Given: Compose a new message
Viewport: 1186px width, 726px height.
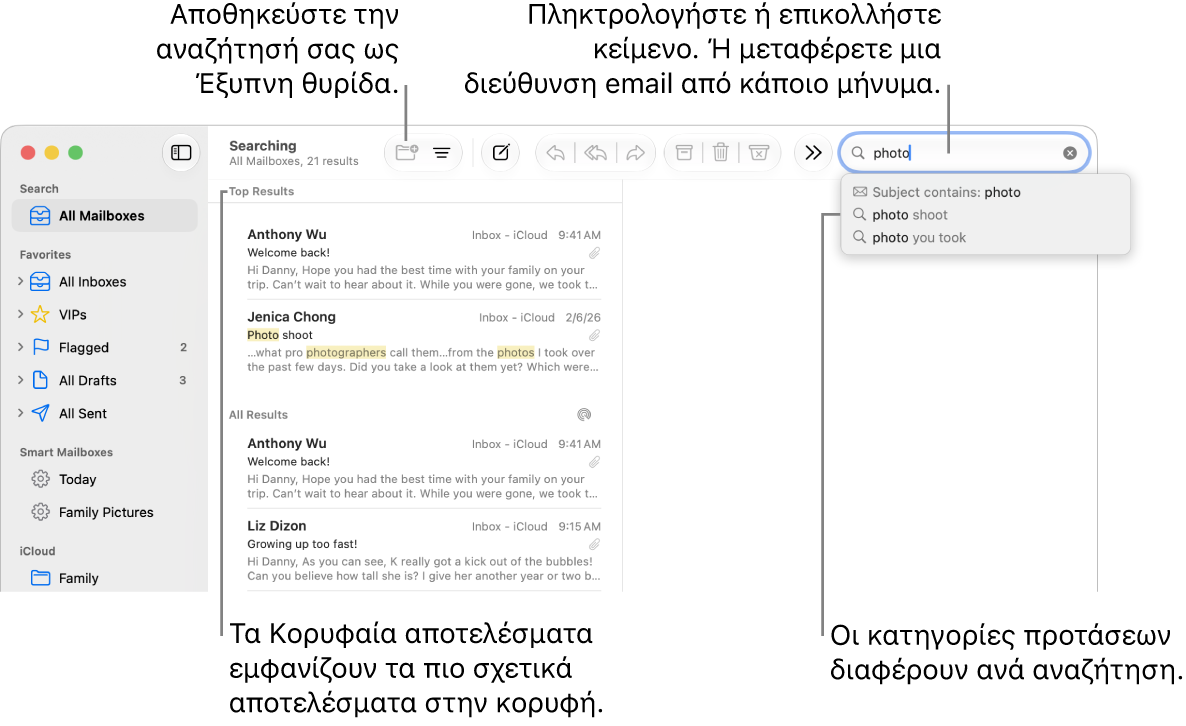Looking at the screenshot, I should 501,153.
